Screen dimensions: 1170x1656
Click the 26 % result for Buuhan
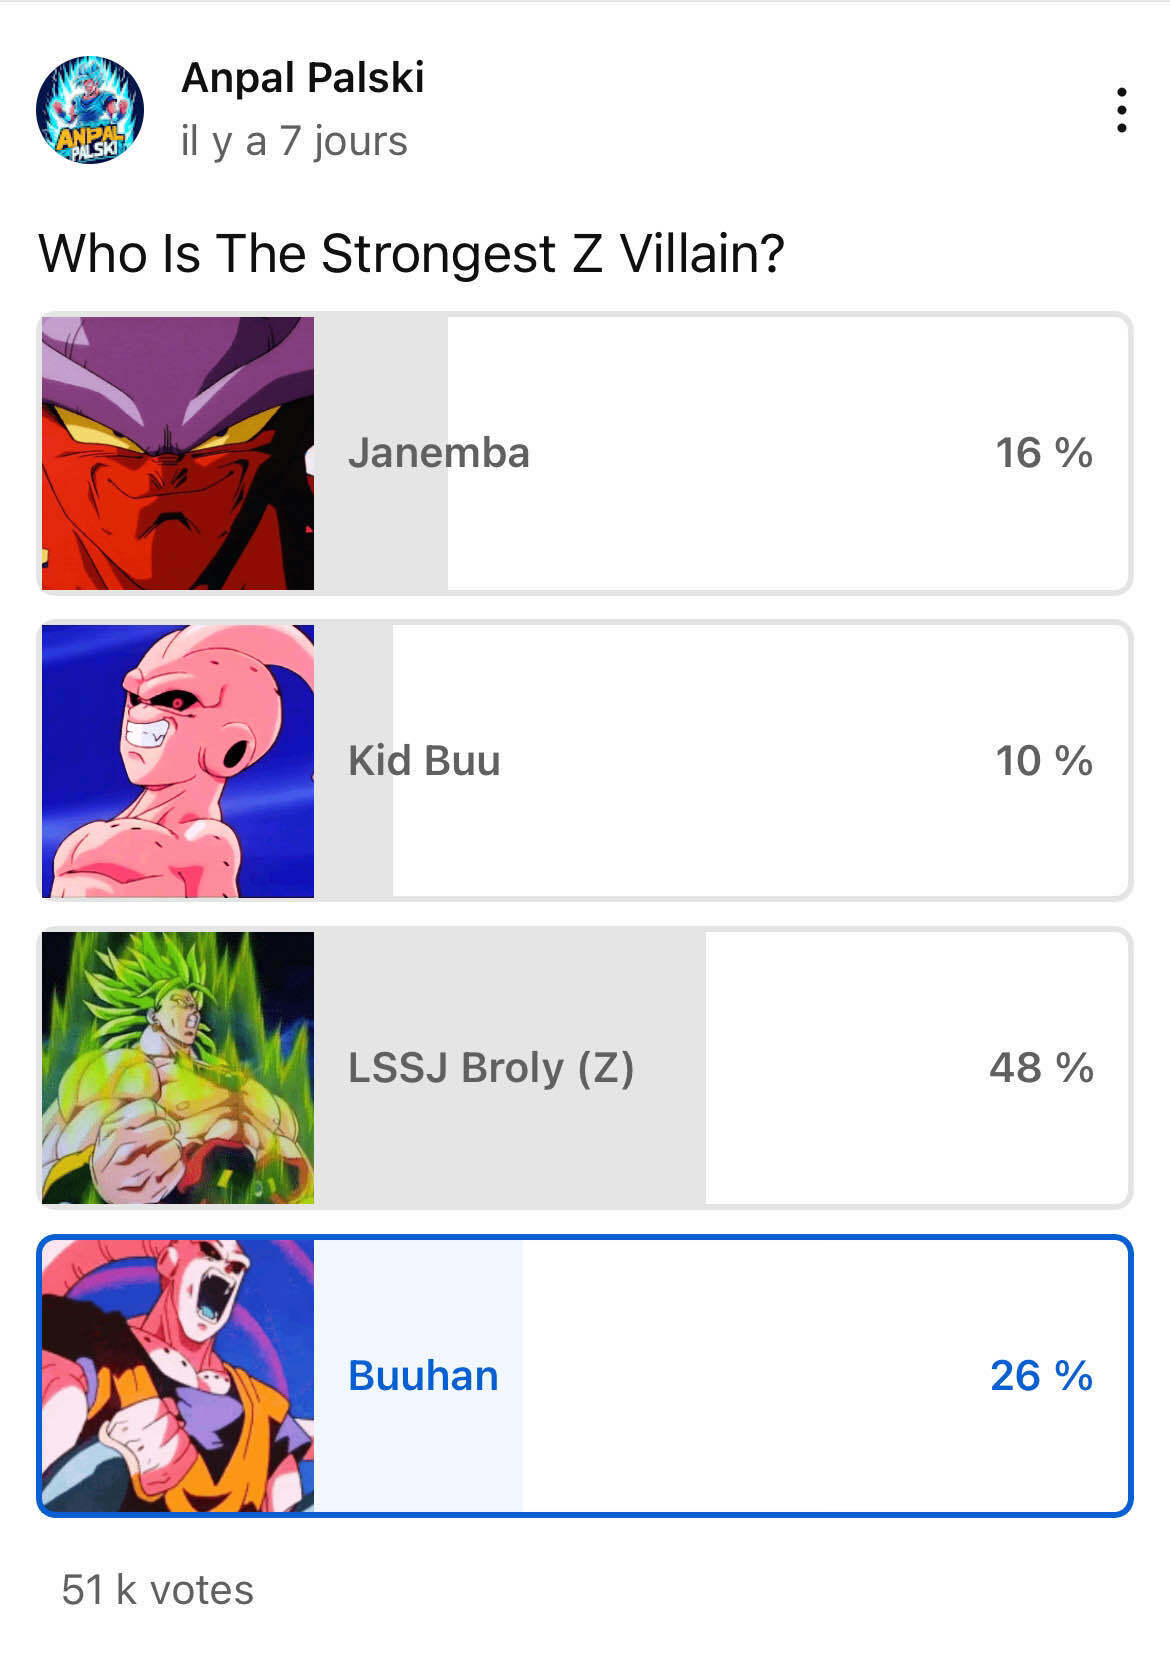pos(1041,1376)
